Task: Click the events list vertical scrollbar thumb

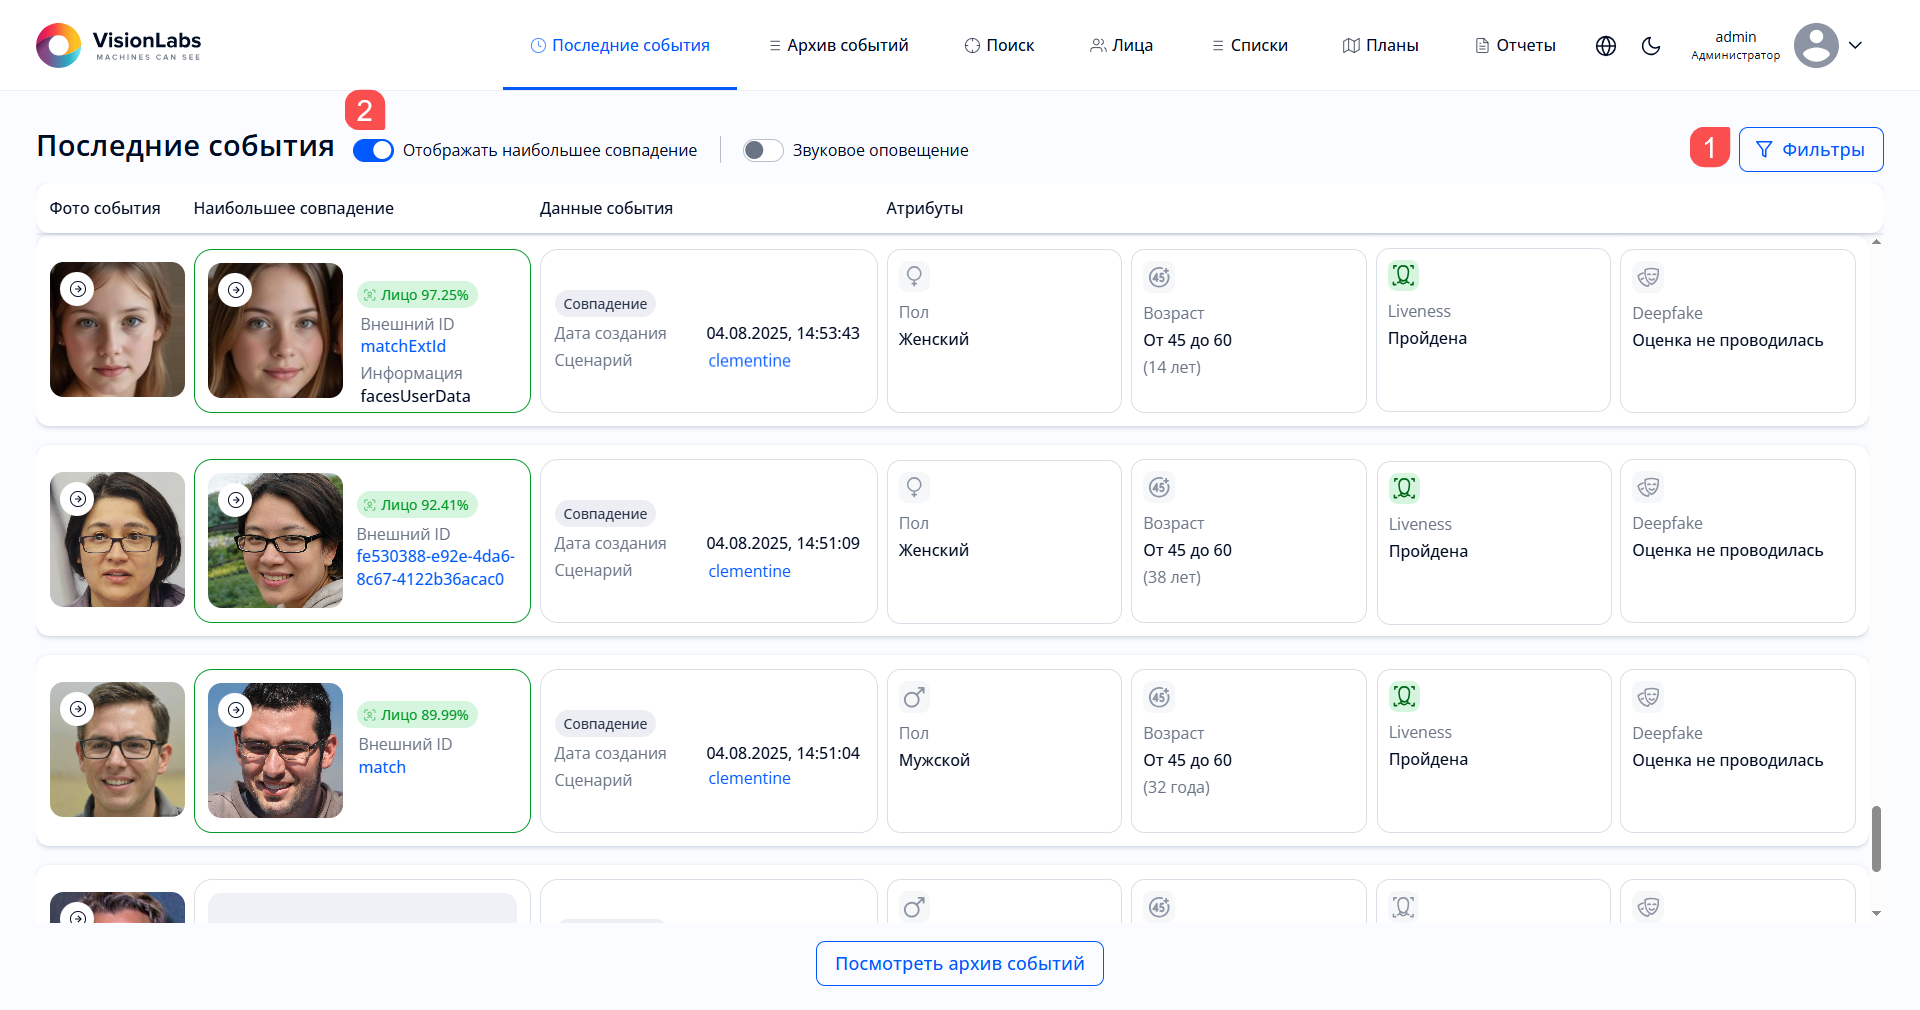Action: (x=1876, y=838)
